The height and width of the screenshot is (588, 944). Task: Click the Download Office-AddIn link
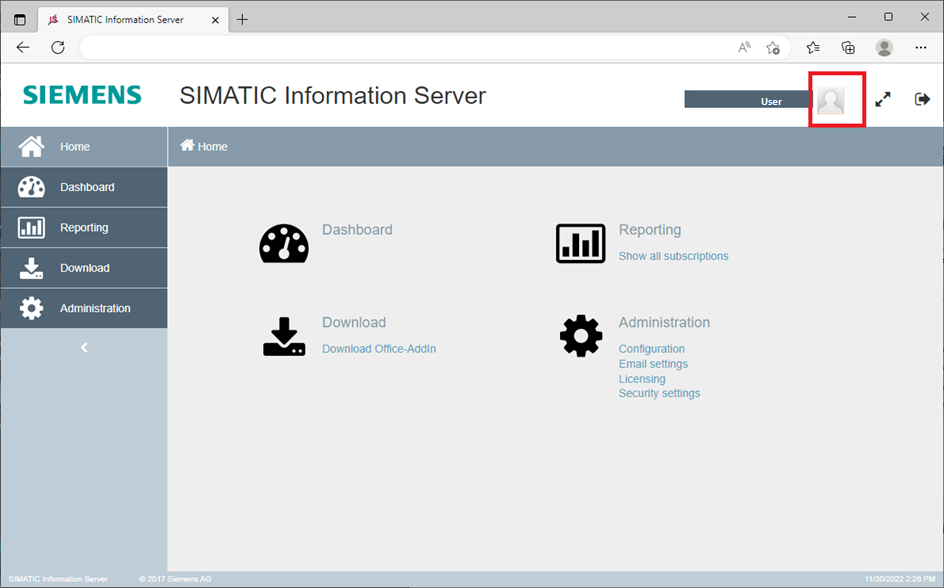pos(379,349)
